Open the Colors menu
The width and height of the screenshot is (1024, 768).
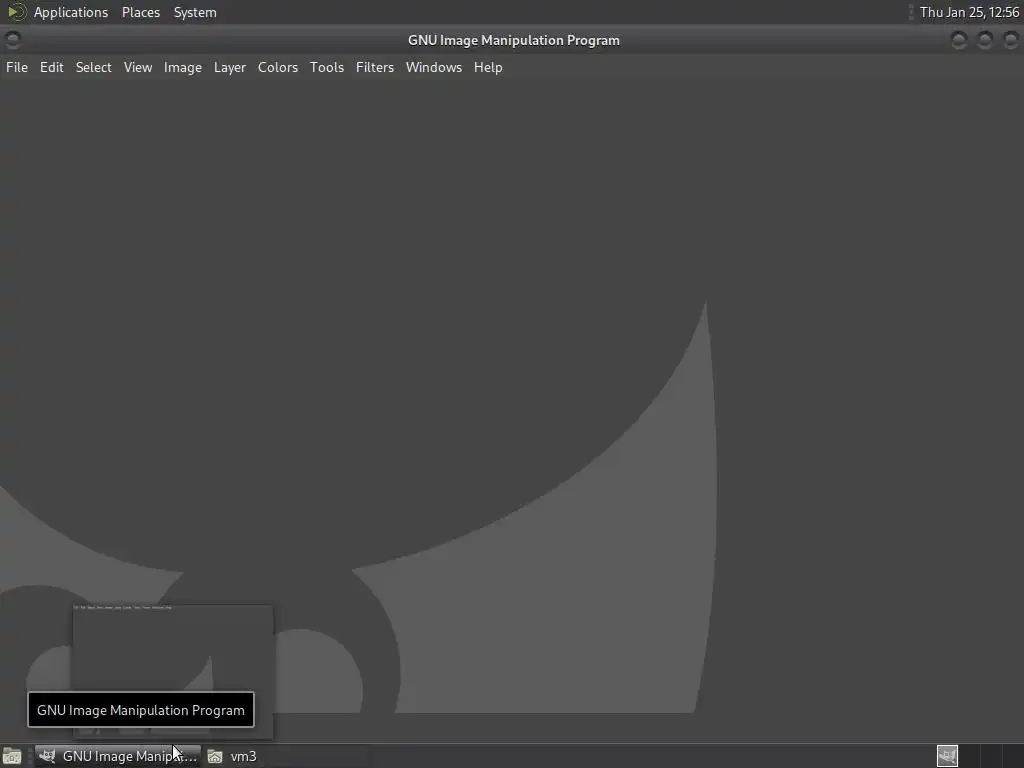click(x=278, y=67)
